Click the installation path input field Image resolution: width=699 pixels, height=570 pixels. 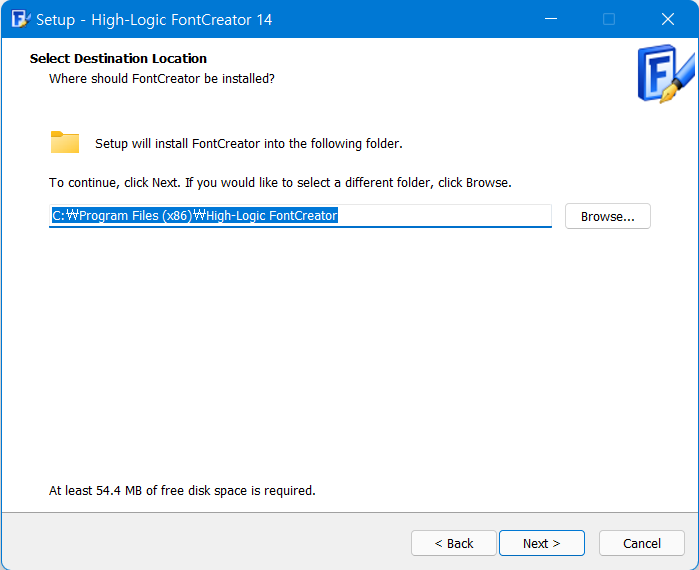point(300,216)
